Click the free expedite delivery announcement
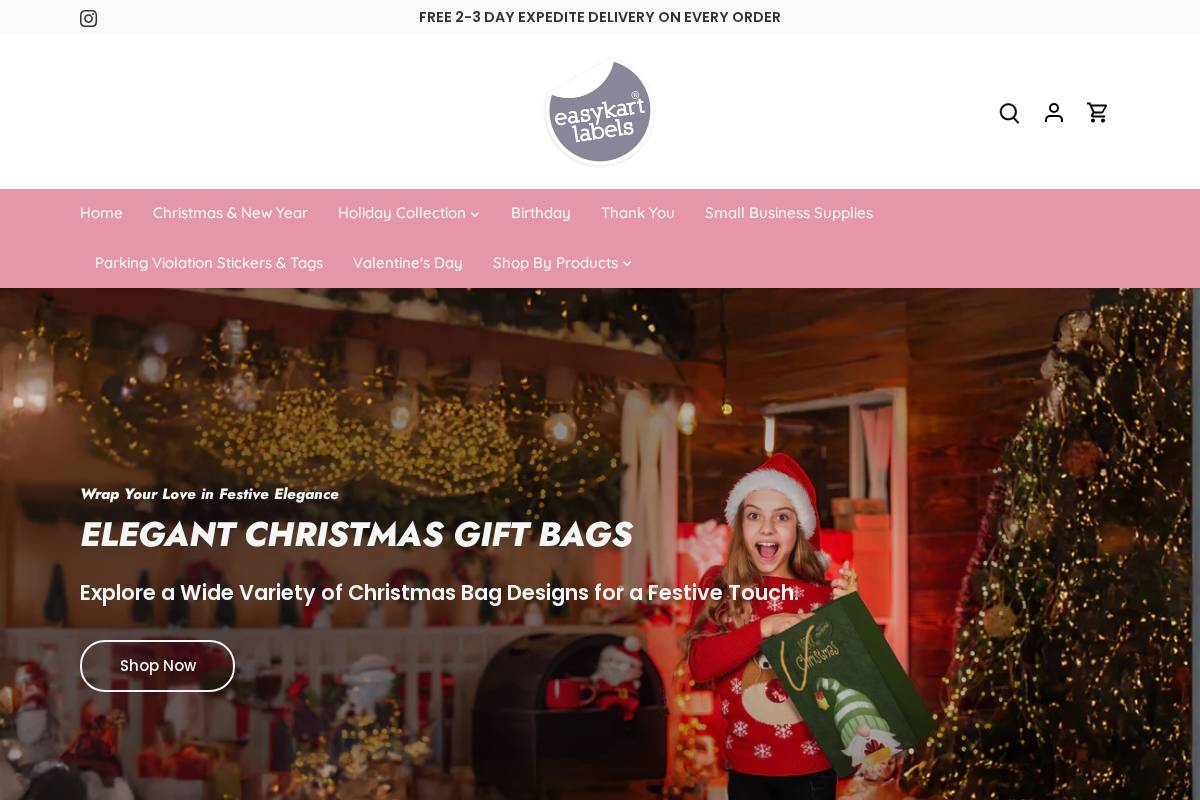The image size is (1200, 800). pyautogui.click(x=600, y=17)
